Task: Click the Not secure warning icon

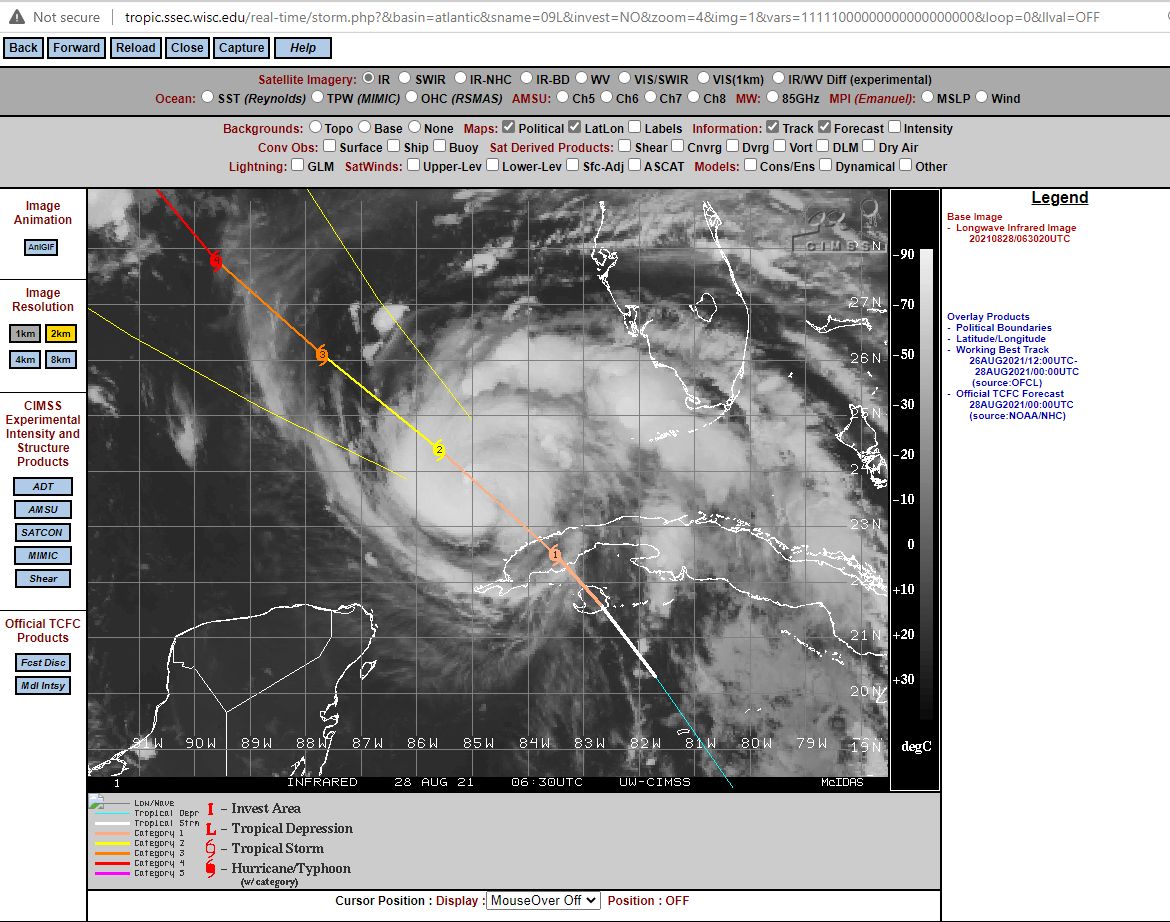Action: click(17, 17)
